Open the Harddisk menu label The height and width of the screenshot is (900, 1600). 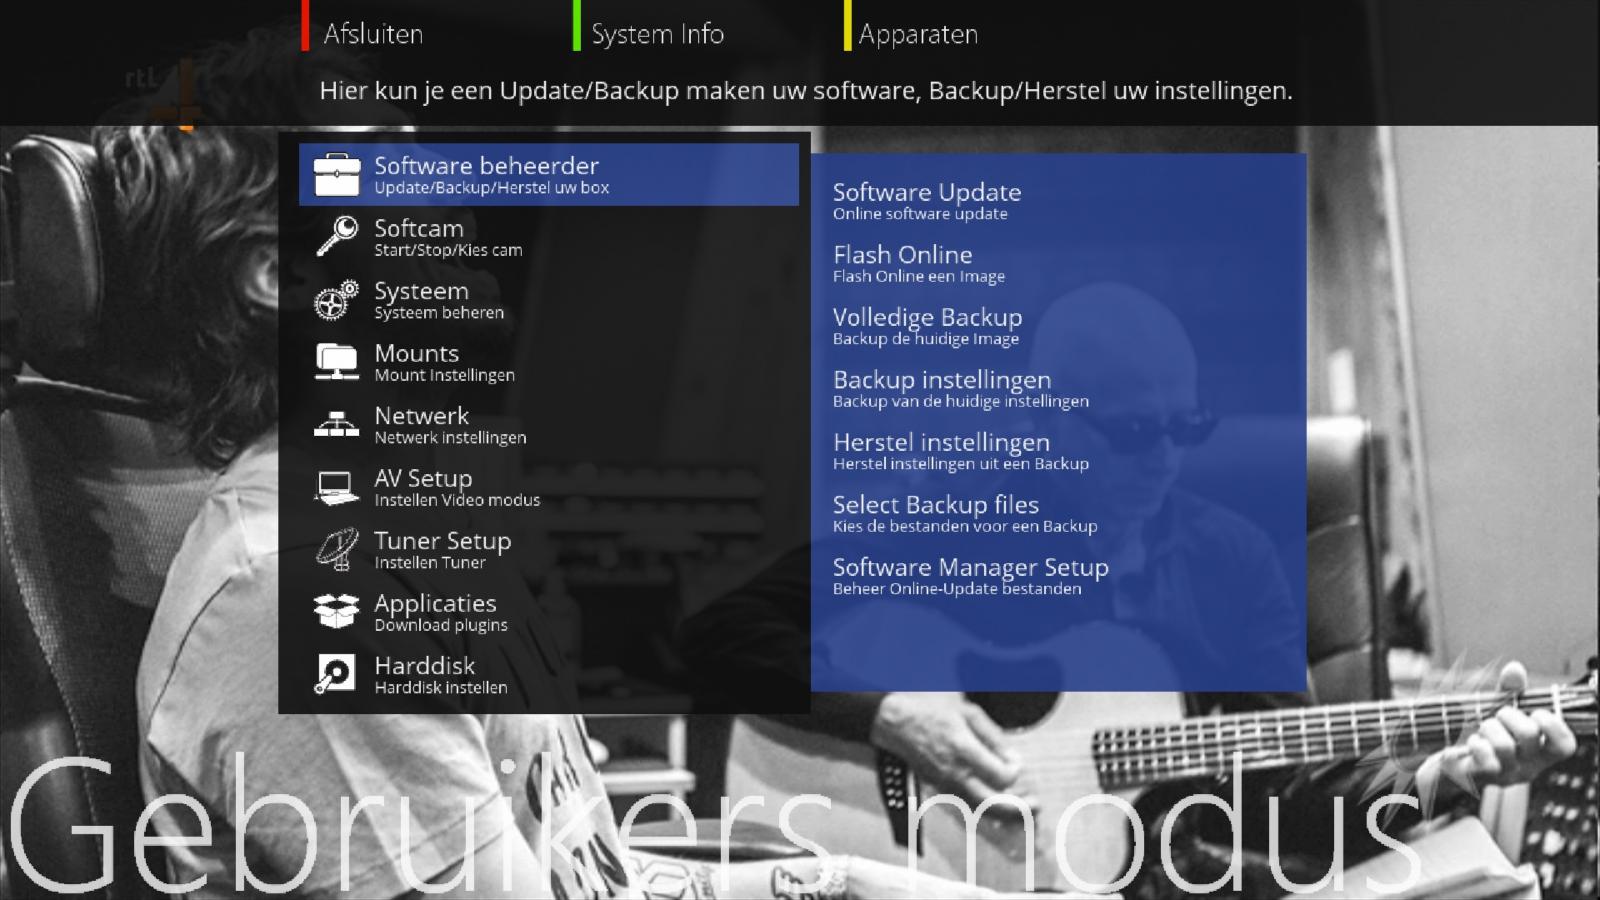pos(424,665)
